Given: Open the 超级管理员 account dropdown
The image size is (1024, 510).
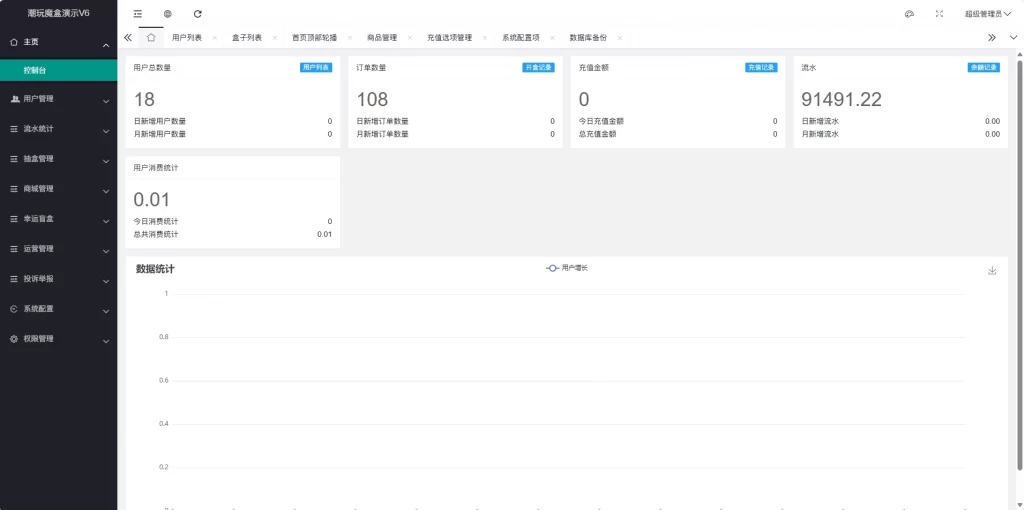Looking at the screenshot, I should coord(987,14).
